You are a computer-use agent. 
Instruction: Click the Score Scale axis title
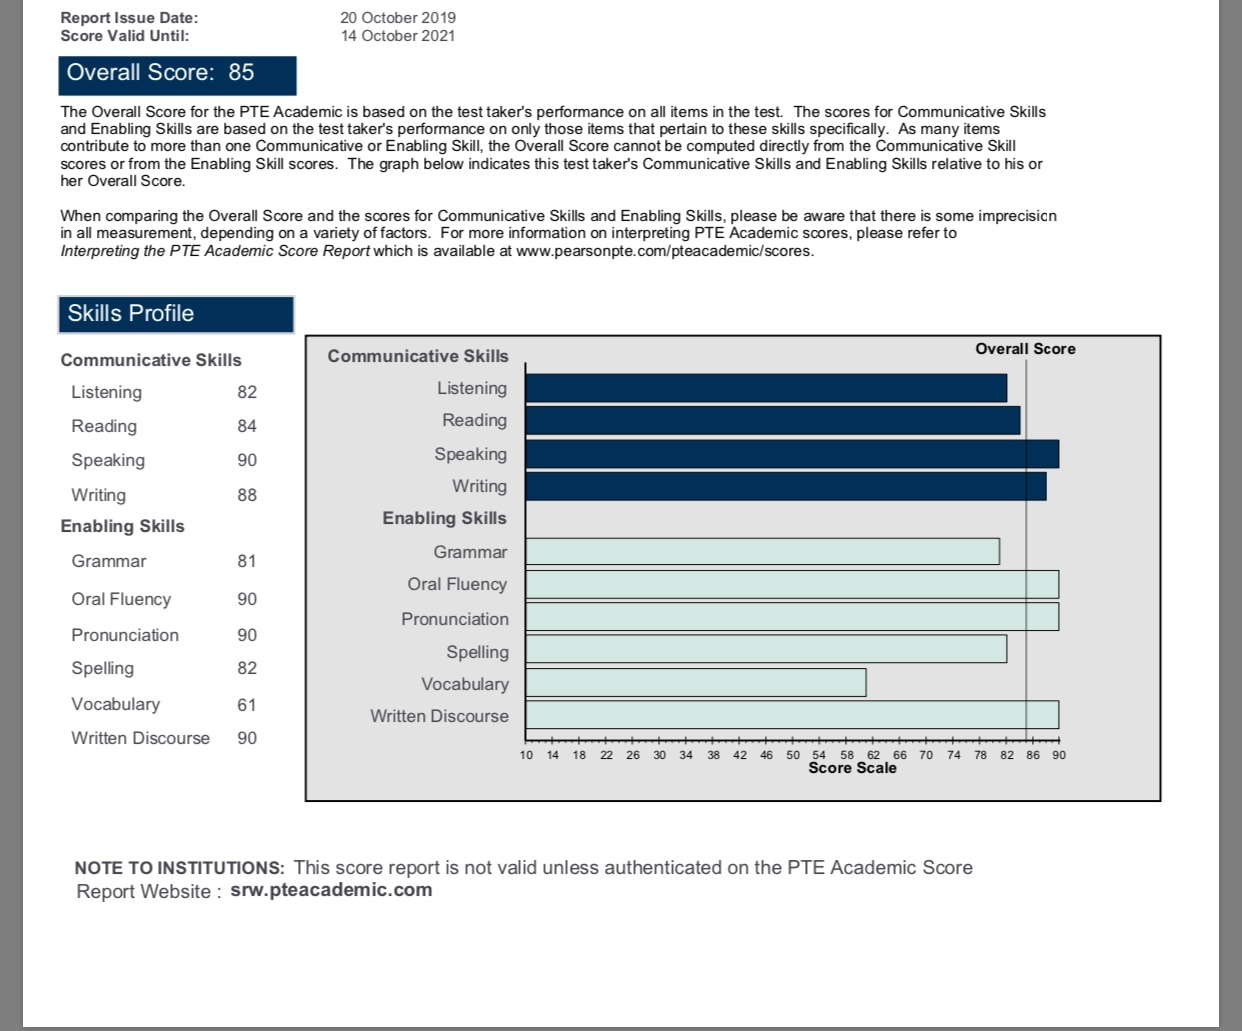(852, 768)
